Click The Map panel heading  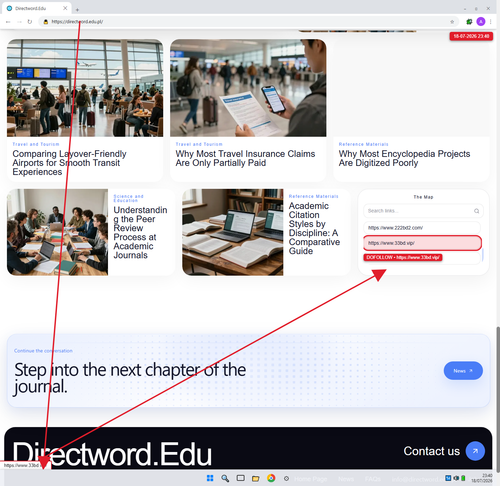(423, 197)
